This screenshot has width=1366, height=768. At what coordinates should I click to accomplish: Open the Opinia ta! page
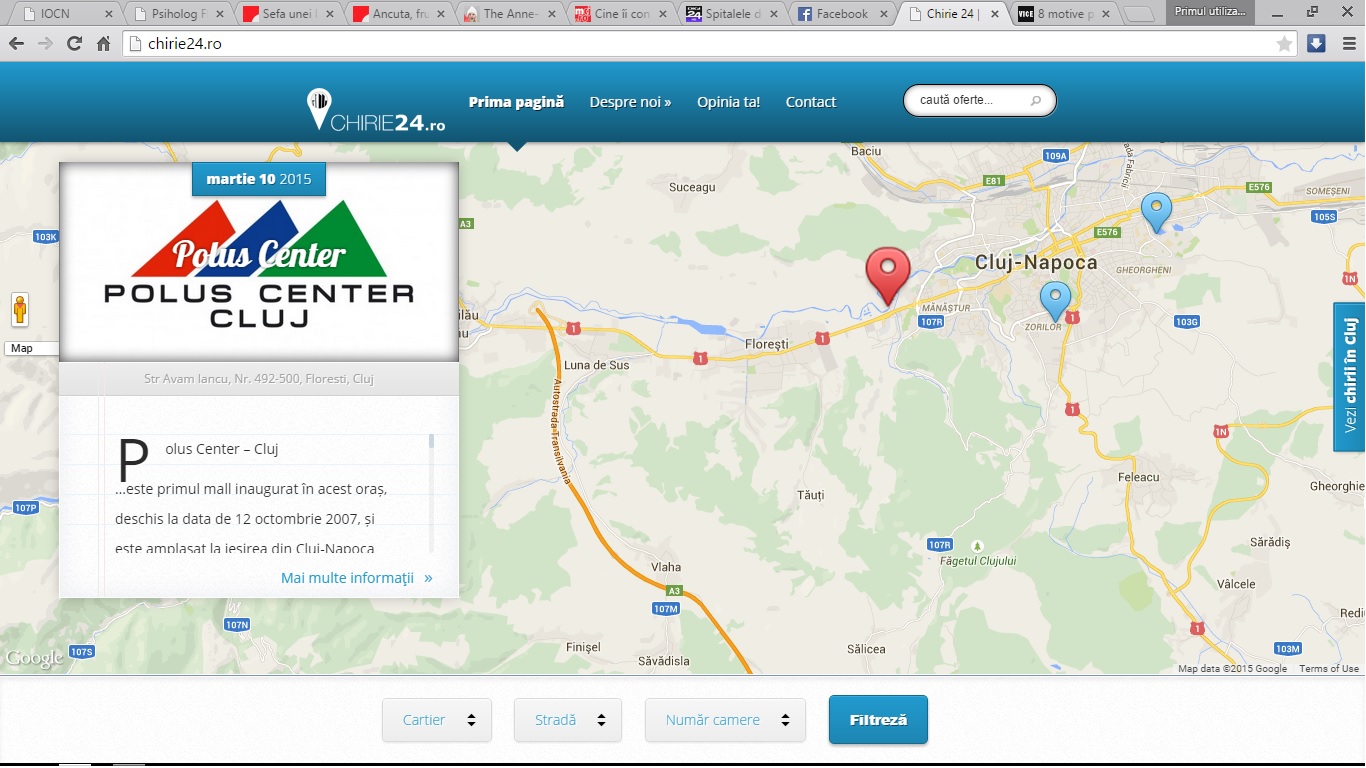728,102
